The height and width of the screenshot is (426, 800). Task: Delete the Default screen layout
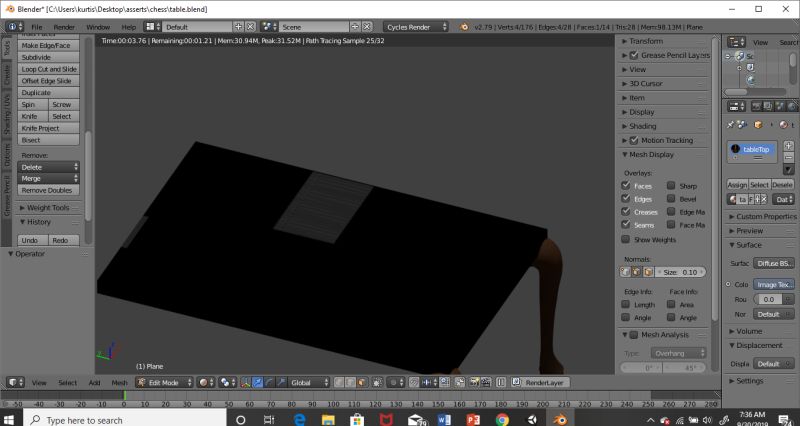250,27
